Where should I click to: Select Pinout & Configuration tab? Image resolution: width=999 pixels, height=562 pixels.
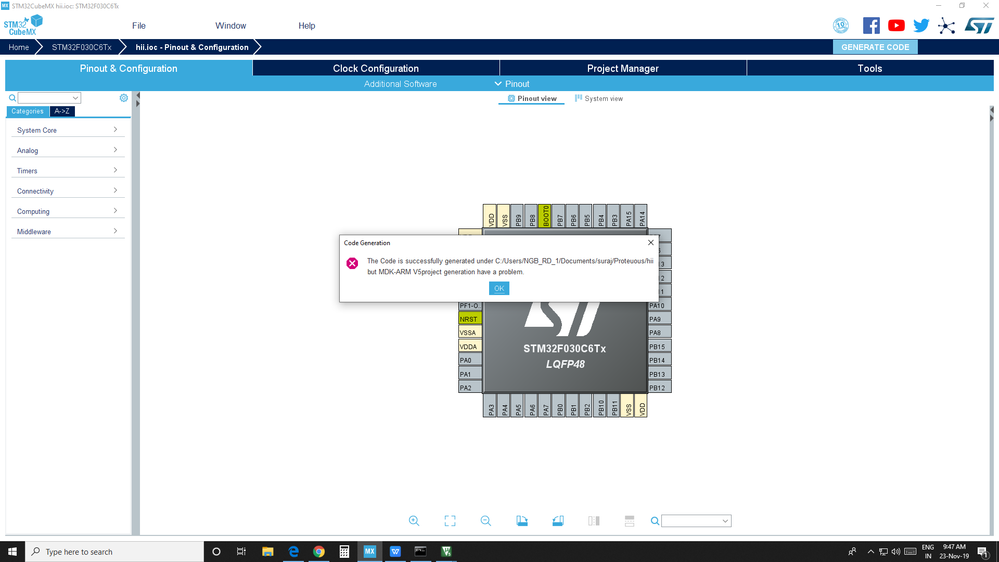point(129,68)
